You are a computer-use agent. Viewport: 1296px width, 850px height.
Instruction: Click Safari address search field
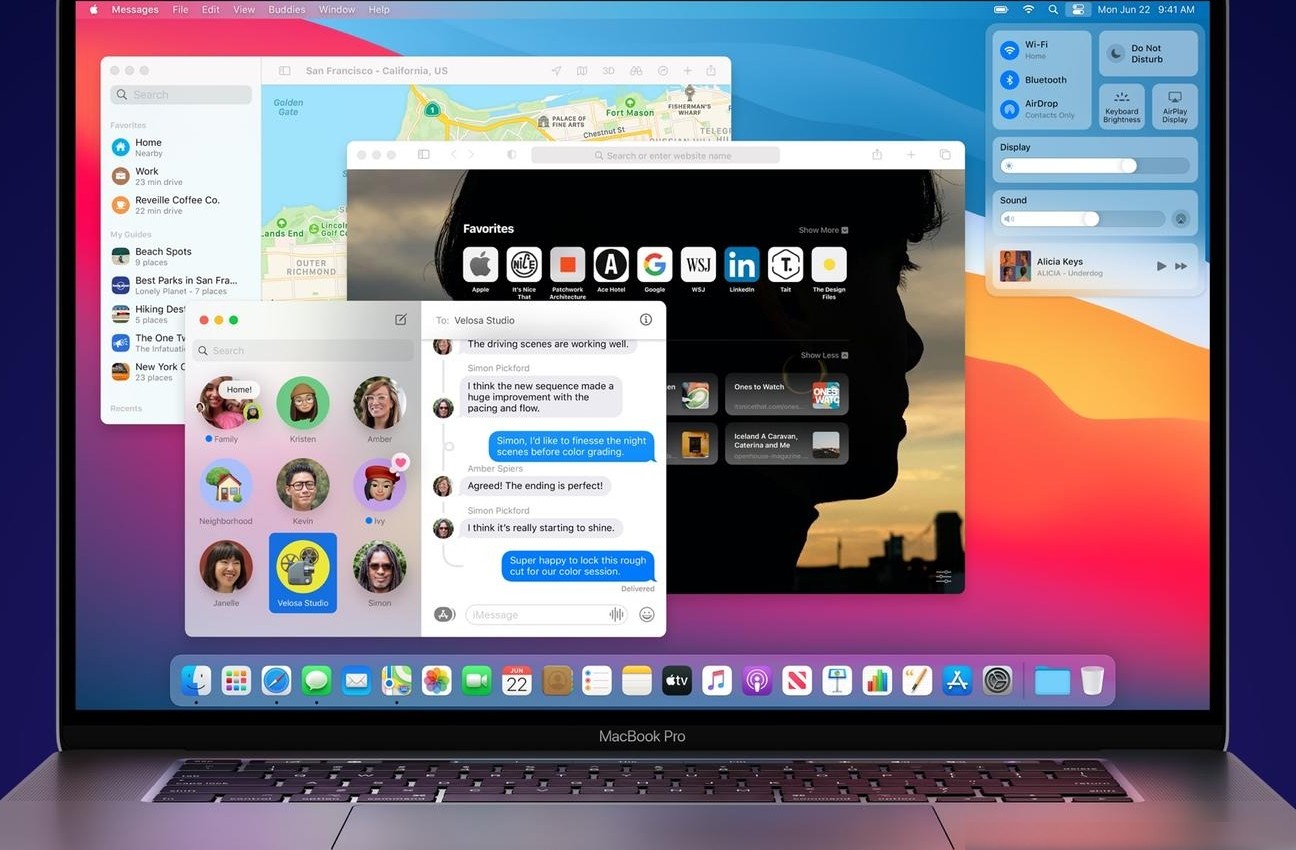[655, 155]
